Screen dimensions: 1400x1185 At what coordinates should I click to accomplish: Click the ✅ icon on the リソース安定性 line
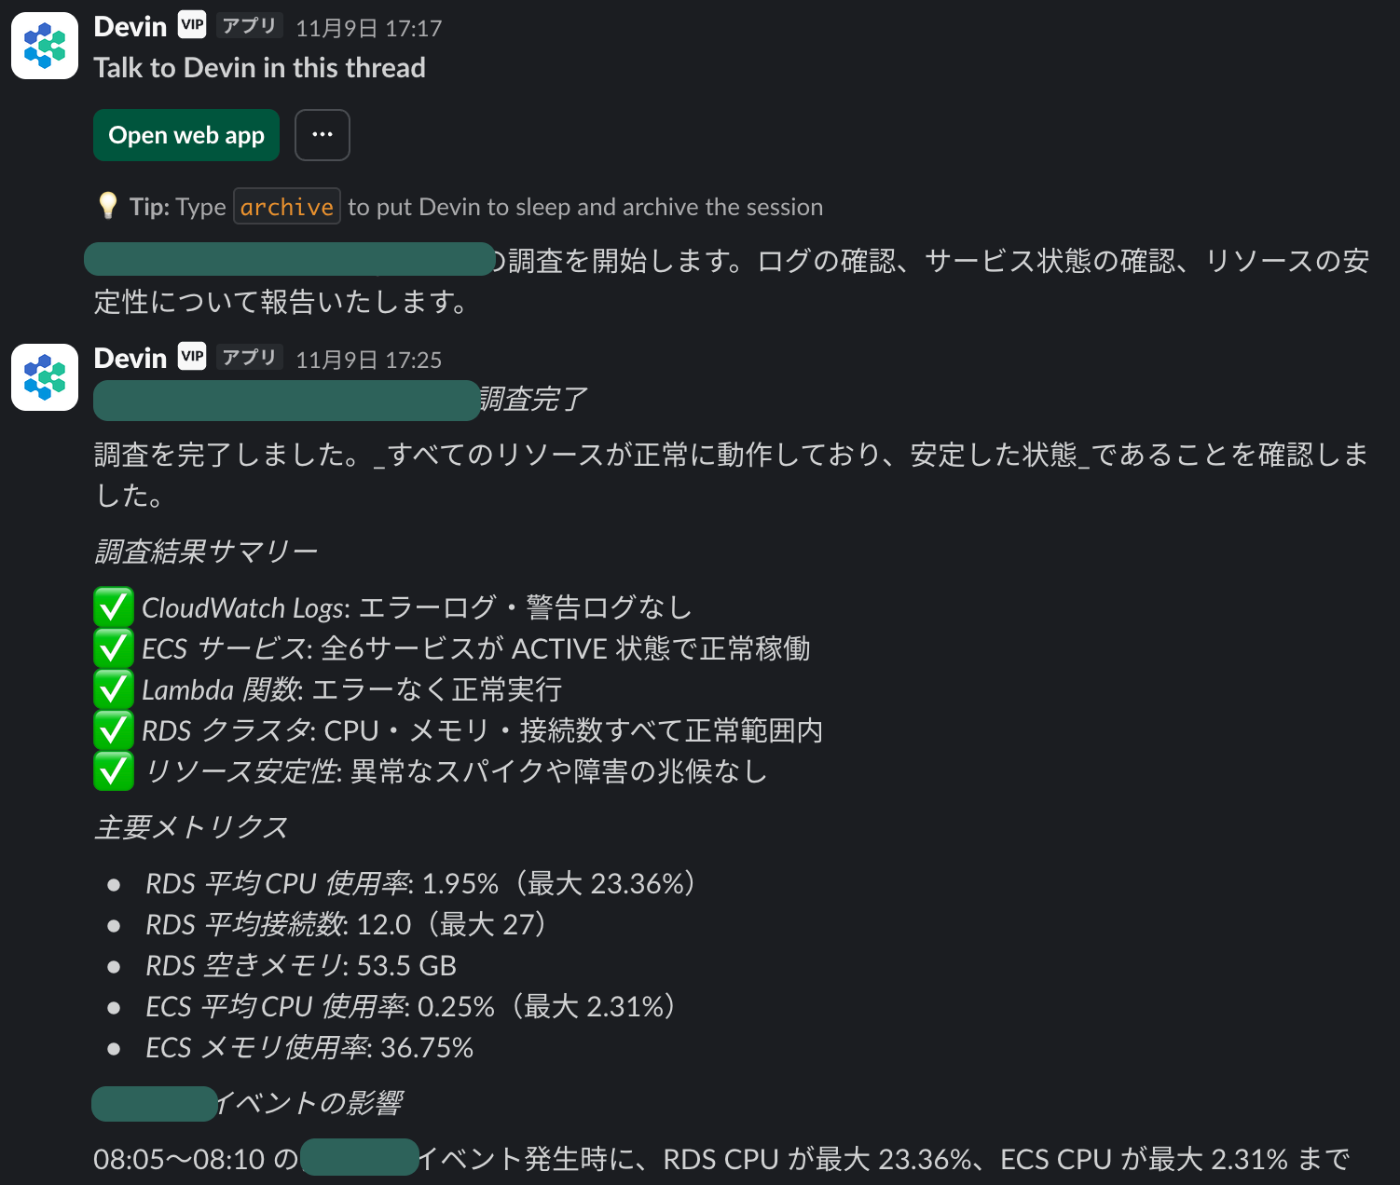click(x=113, y=771)
